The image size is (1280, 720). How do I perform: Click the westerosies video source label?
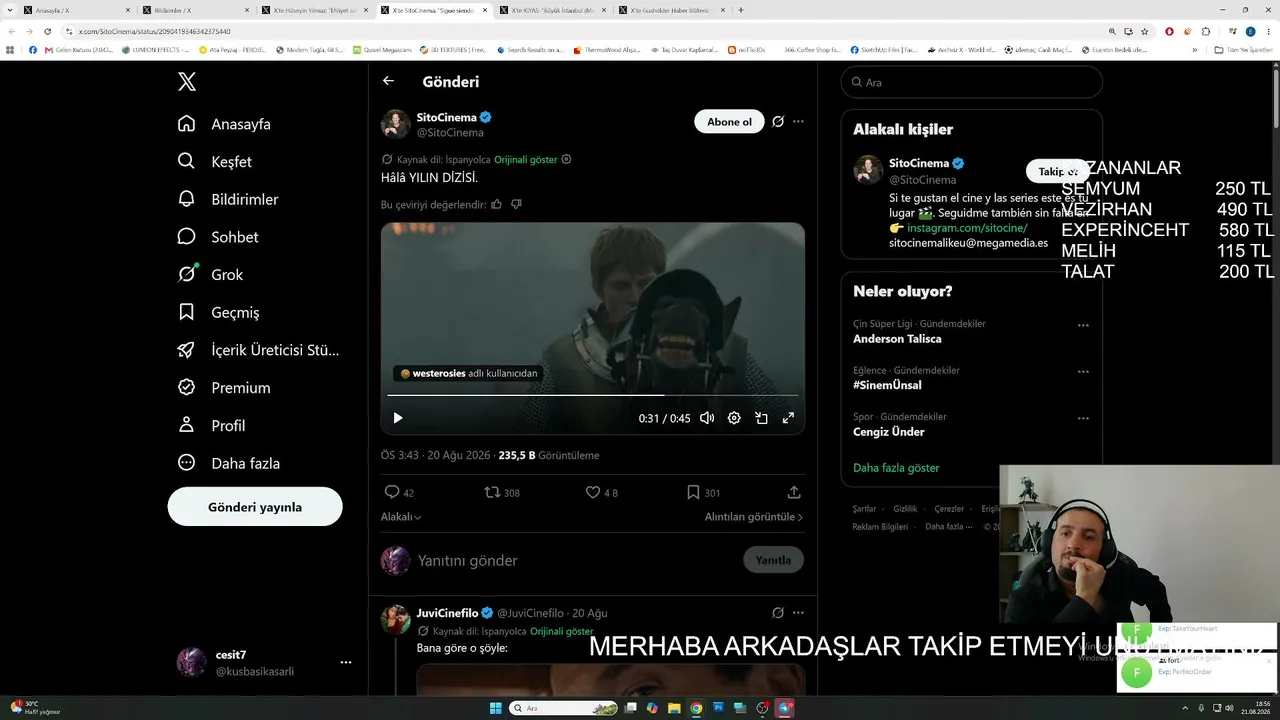pos(469,373)
